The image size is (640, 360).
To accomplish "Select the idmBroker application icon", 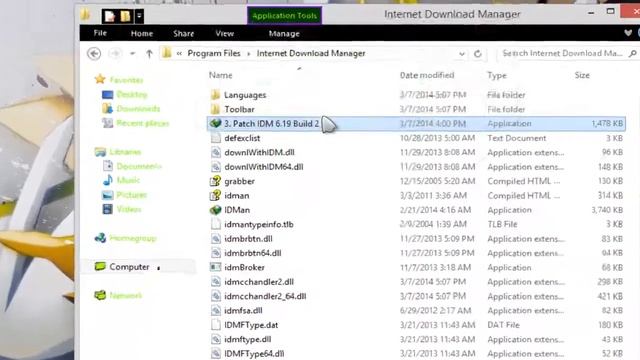I will [216, 267].
